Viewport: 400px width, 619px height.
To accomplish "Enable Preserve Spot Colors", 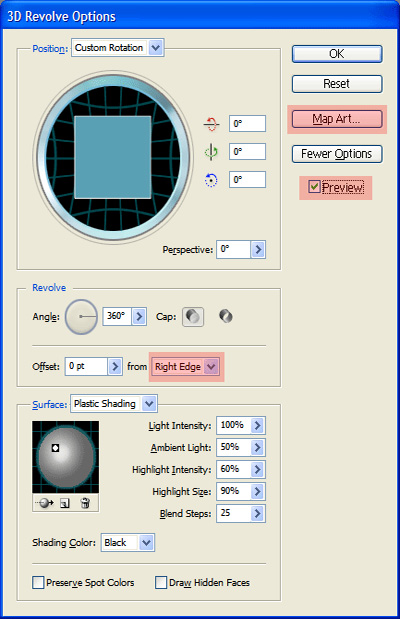I will click(38, 582).
